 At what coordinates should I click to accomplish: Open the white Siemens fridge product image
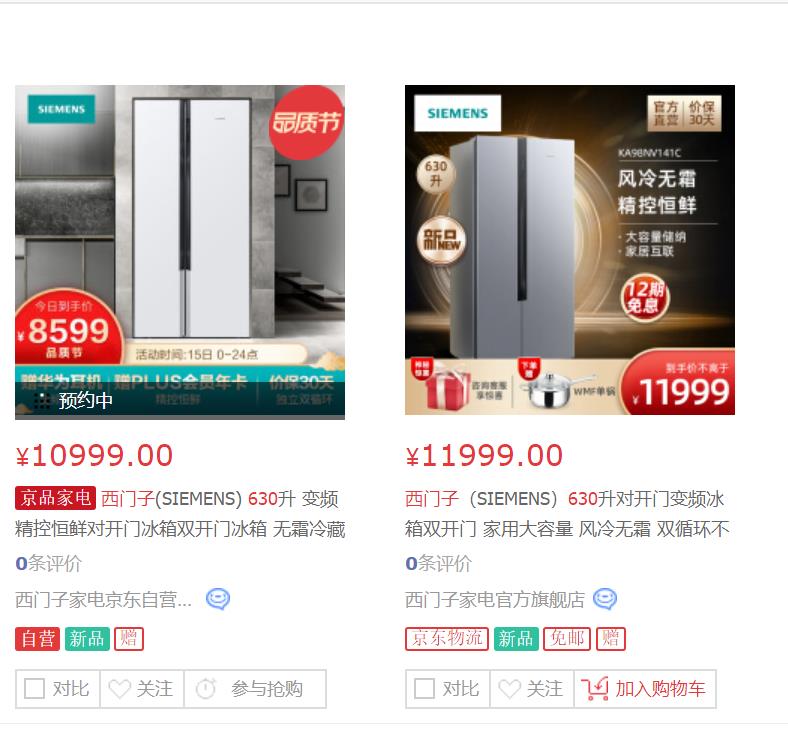coord(180,252)
